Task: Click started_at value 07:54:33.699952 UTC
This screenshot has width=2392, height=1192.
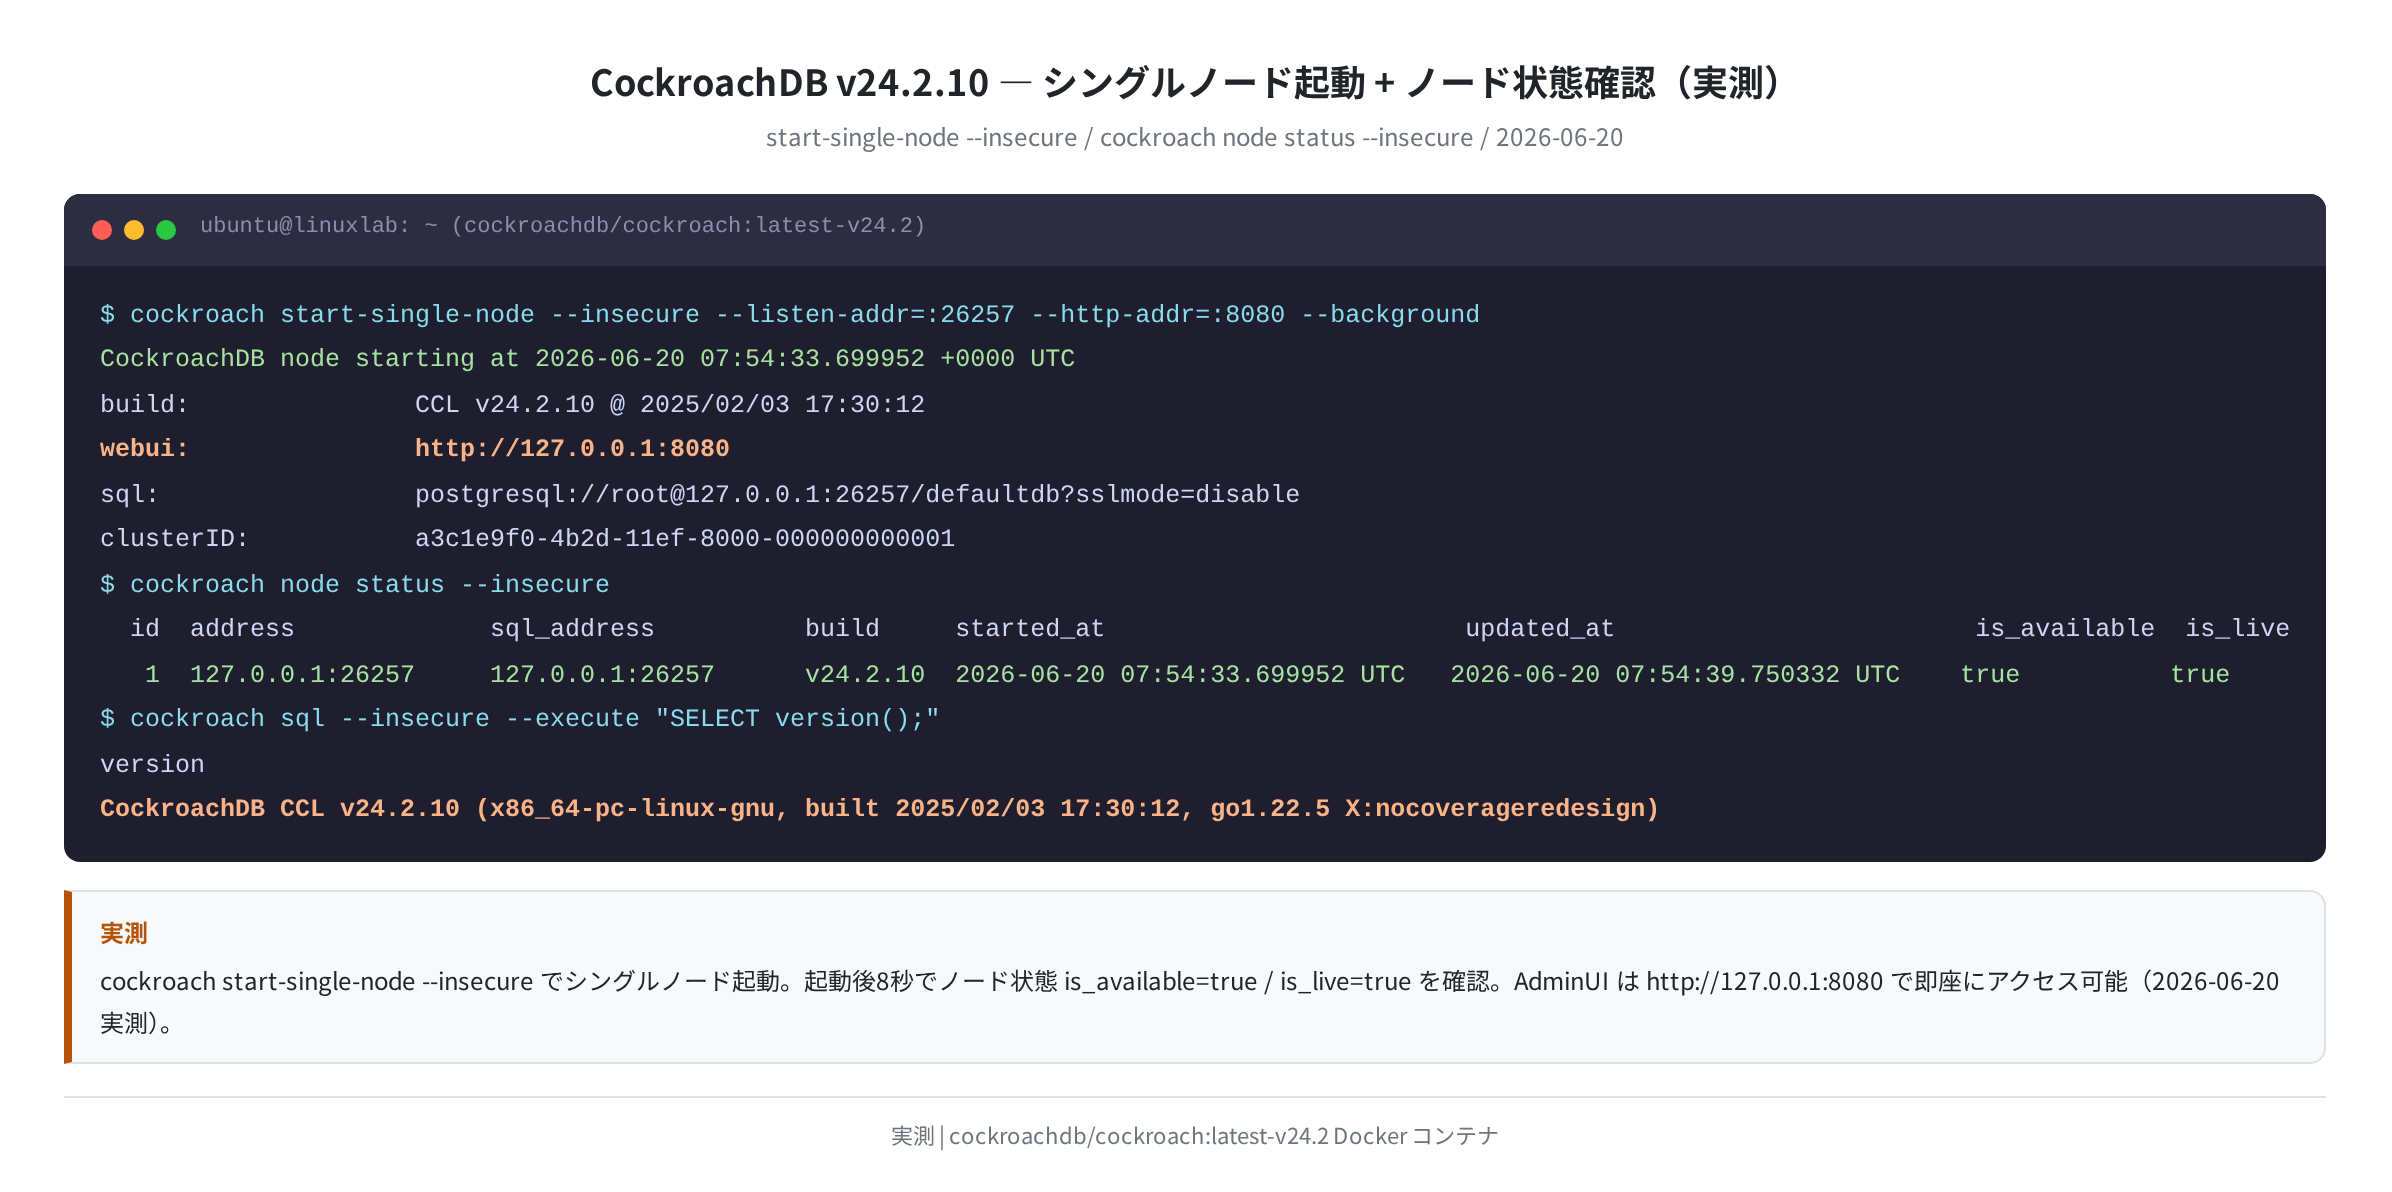Action: [x=1180, y=674]
